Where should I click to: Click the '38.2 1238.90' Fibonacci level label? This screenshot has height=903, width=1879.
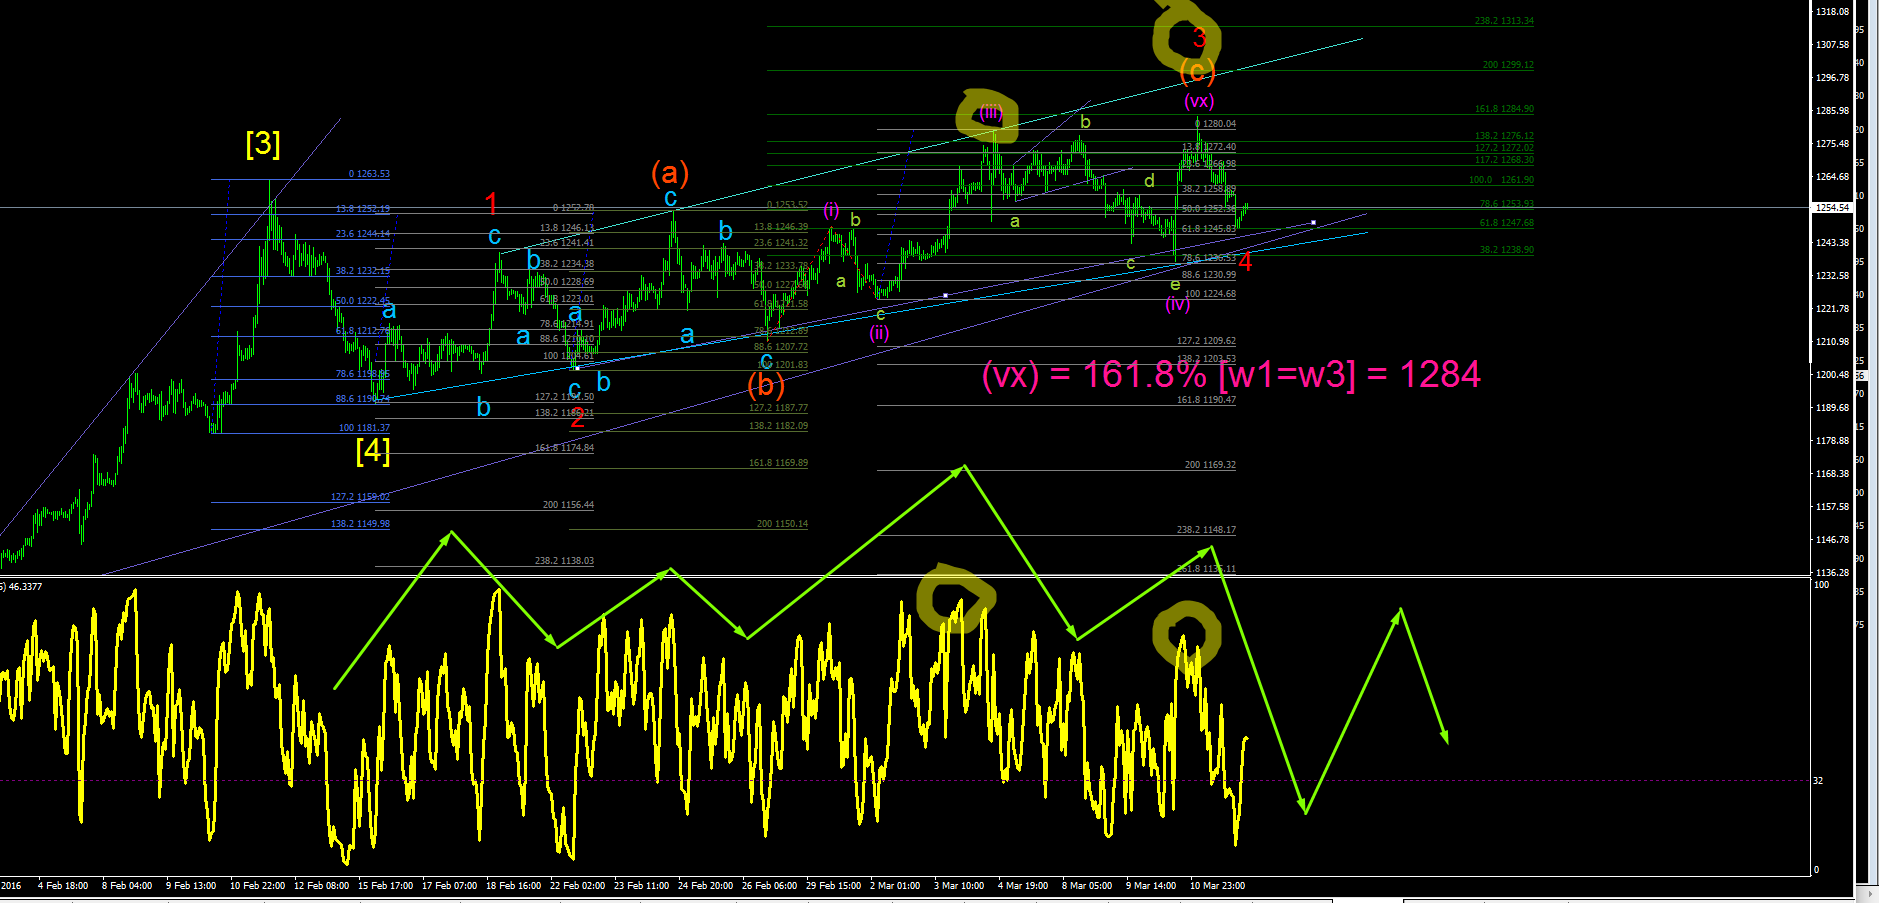tap(1507, 250)
